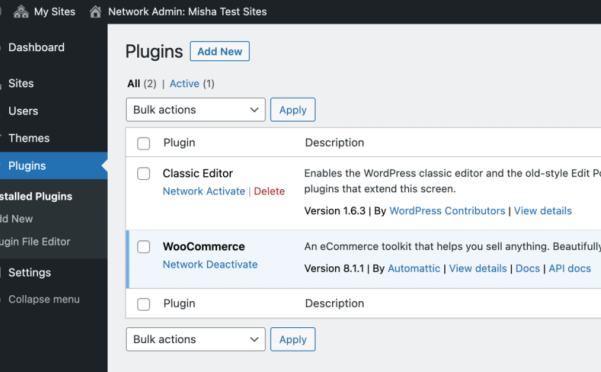Go to Sites in the sidebar
Viewport: 601px width, 372px height.
click(x=21, y=84)
